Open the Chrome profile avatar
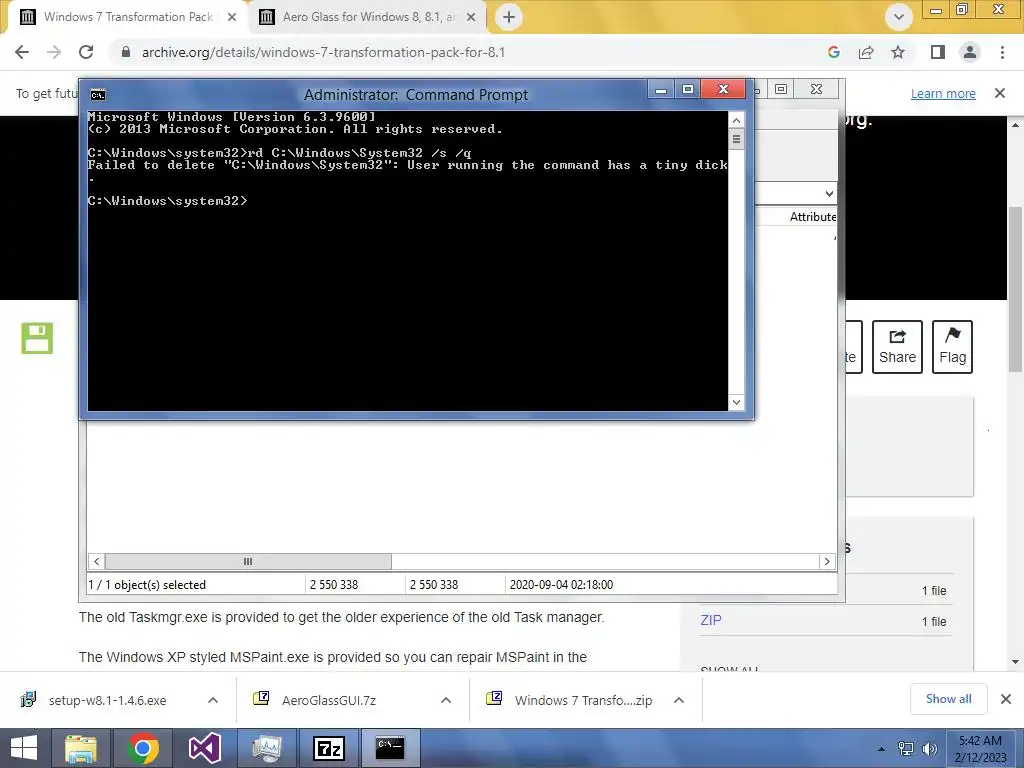The image size is (1024, 768). pos(970,52)
